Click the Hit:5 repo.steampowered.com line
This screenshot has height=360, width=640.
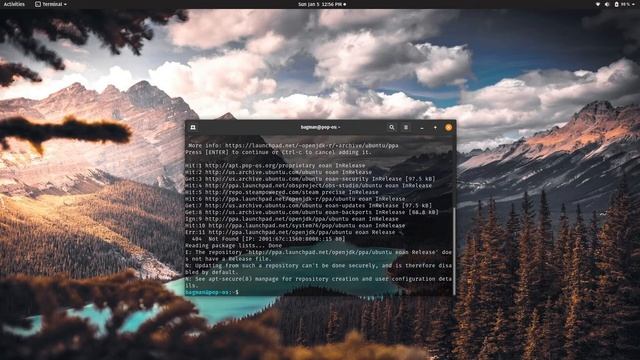point(282,192)
